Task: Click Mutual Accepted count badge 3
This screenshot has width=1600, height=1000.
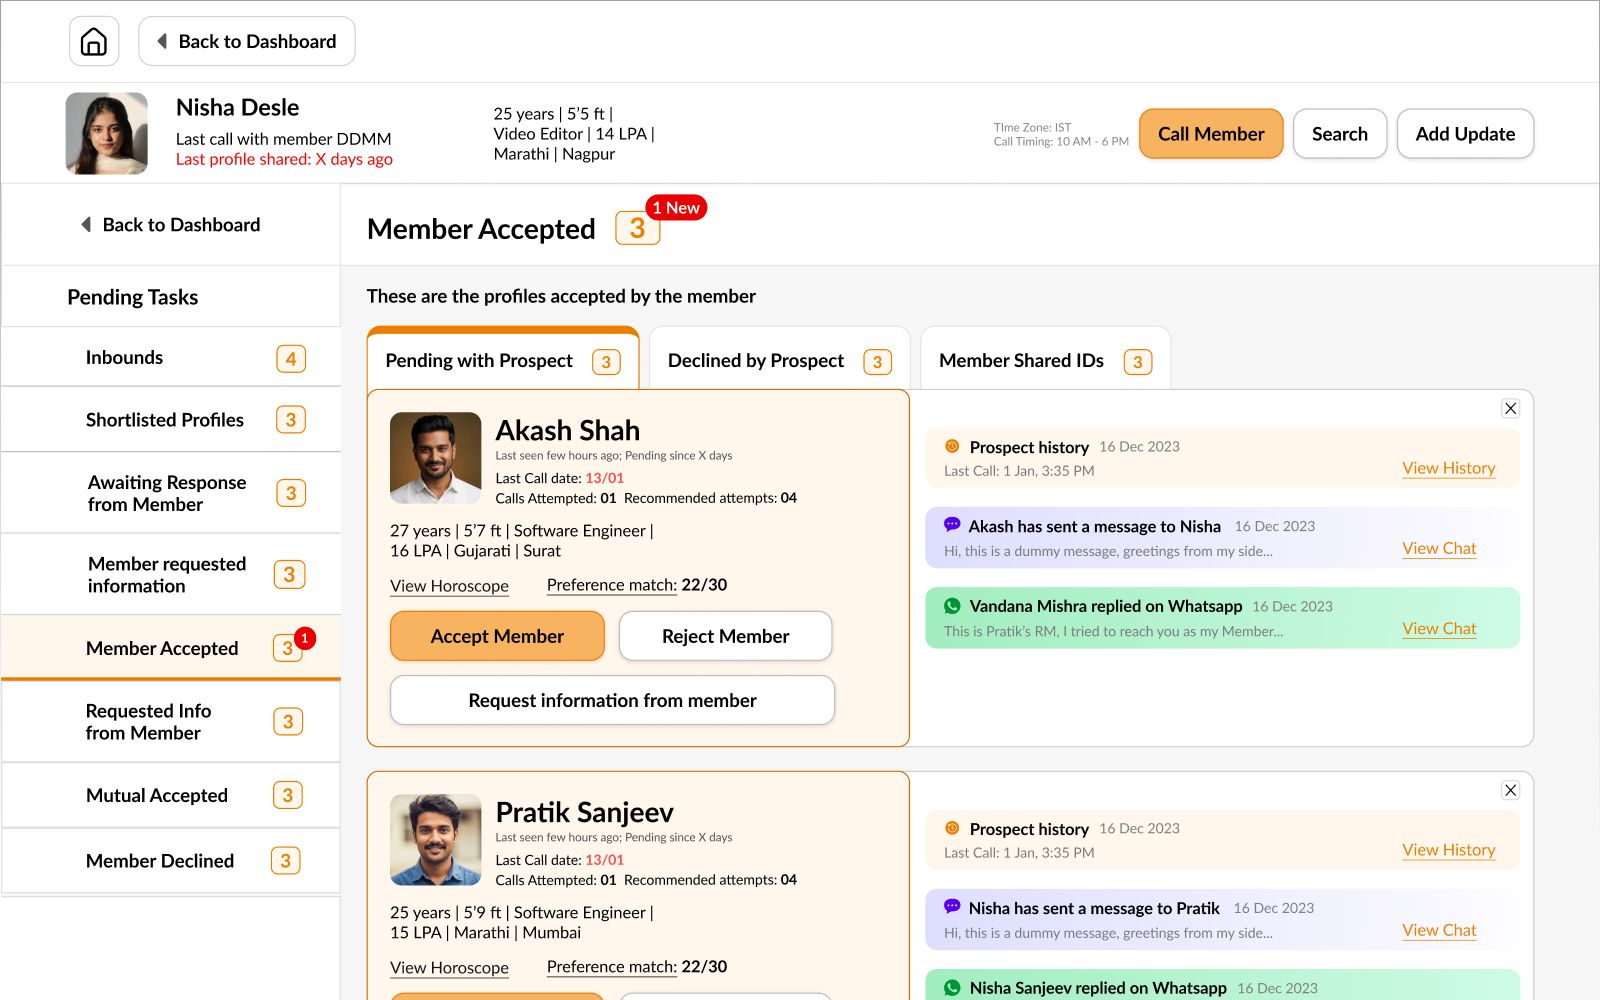Action: click(x=288, y=795)
